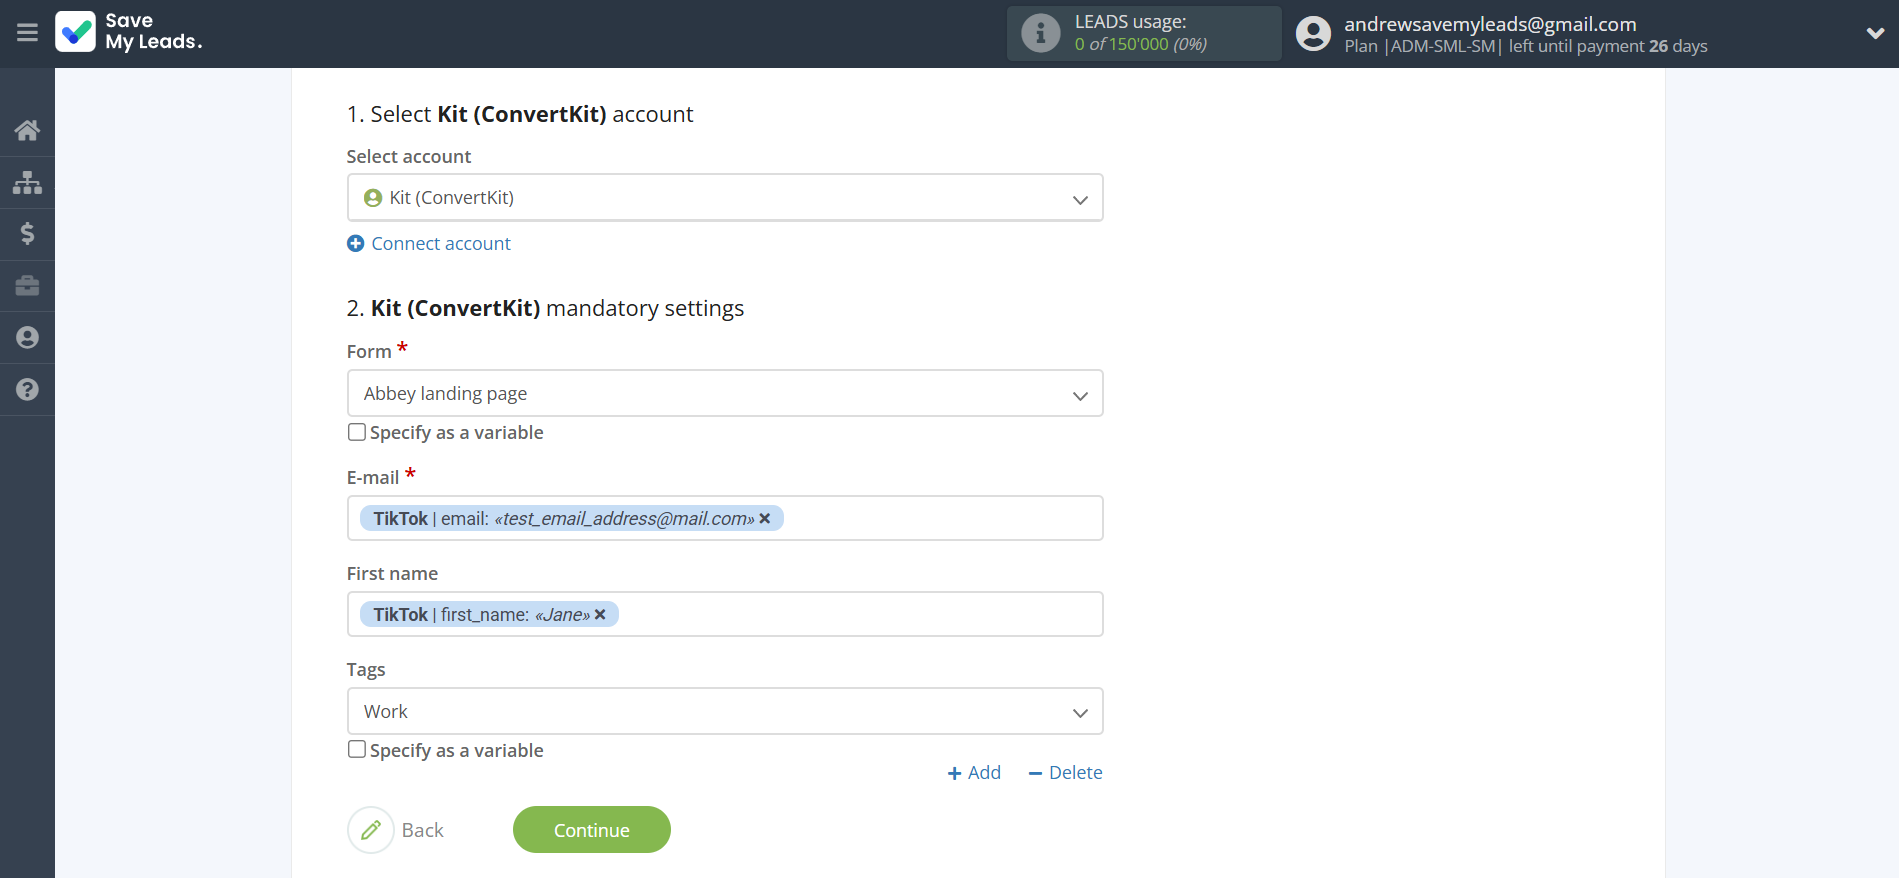Click the Connect account link
This screenshot has height=878, width=1899.
[441, 243]
